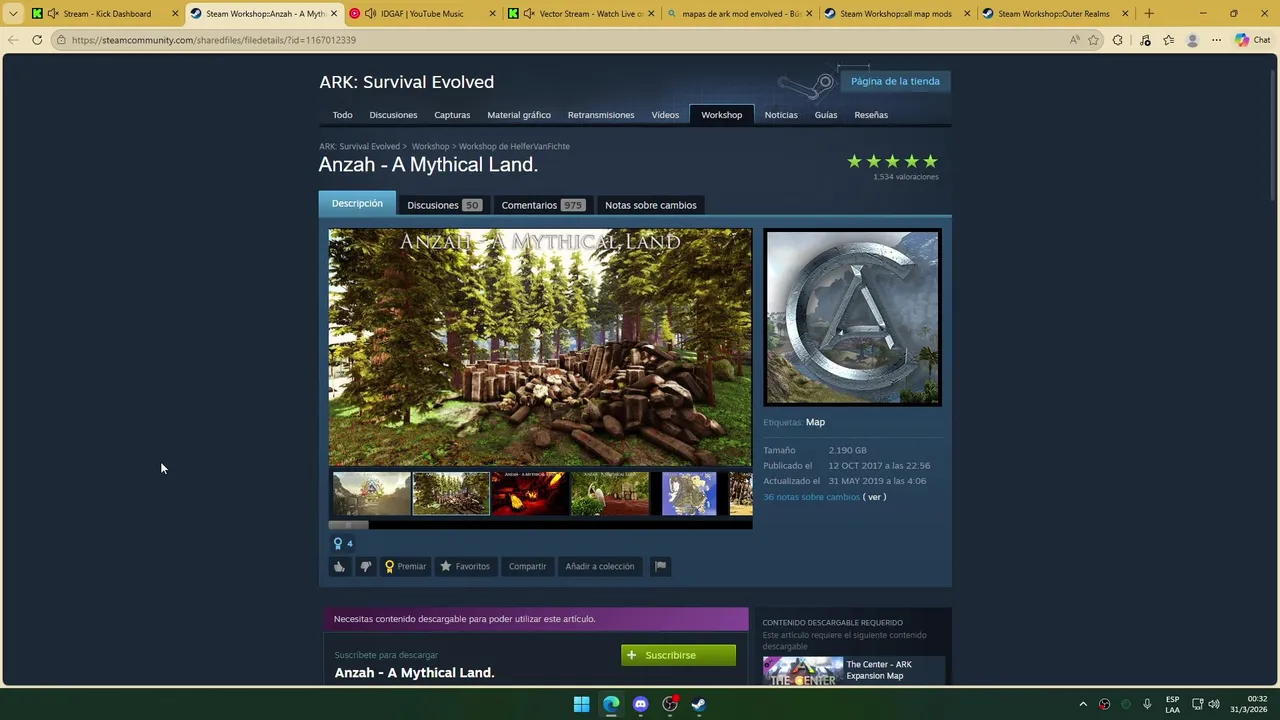Select map overview thumbnail
This screenshot has width=1280, height=720.
click(x=689, y=494)
